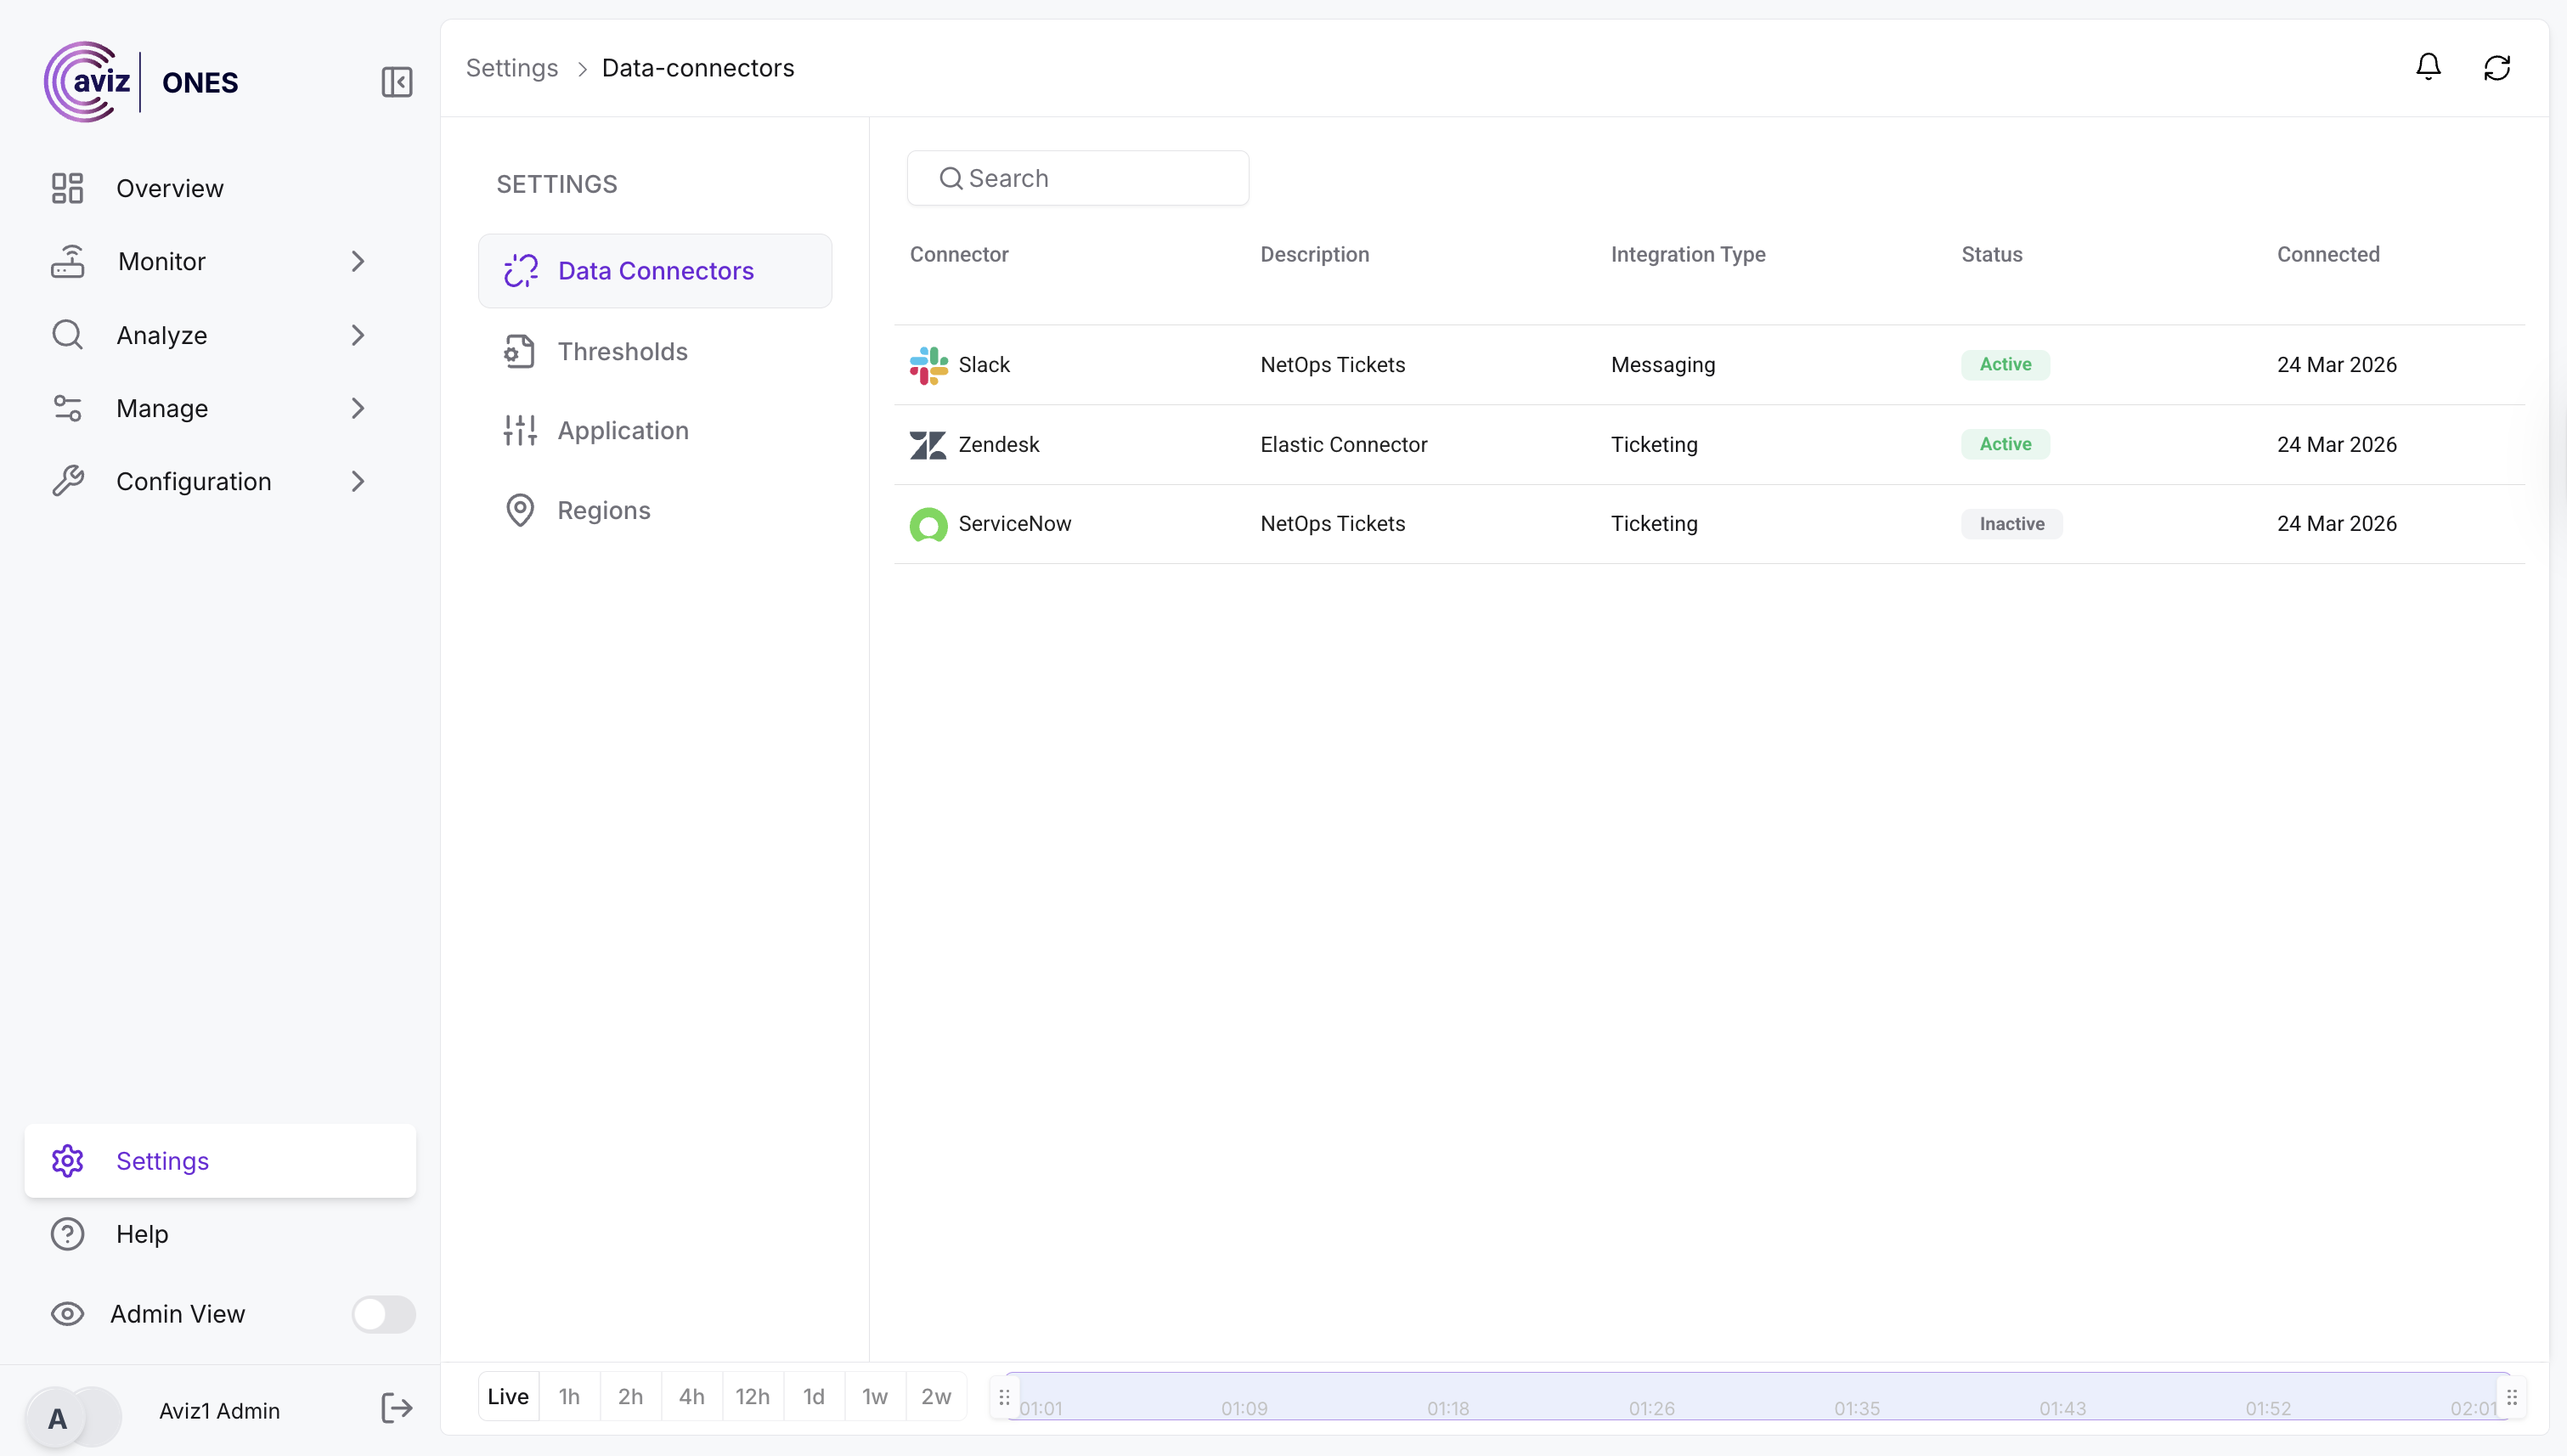
Task: Click the Zendesk connector logo
Action: 928,445
